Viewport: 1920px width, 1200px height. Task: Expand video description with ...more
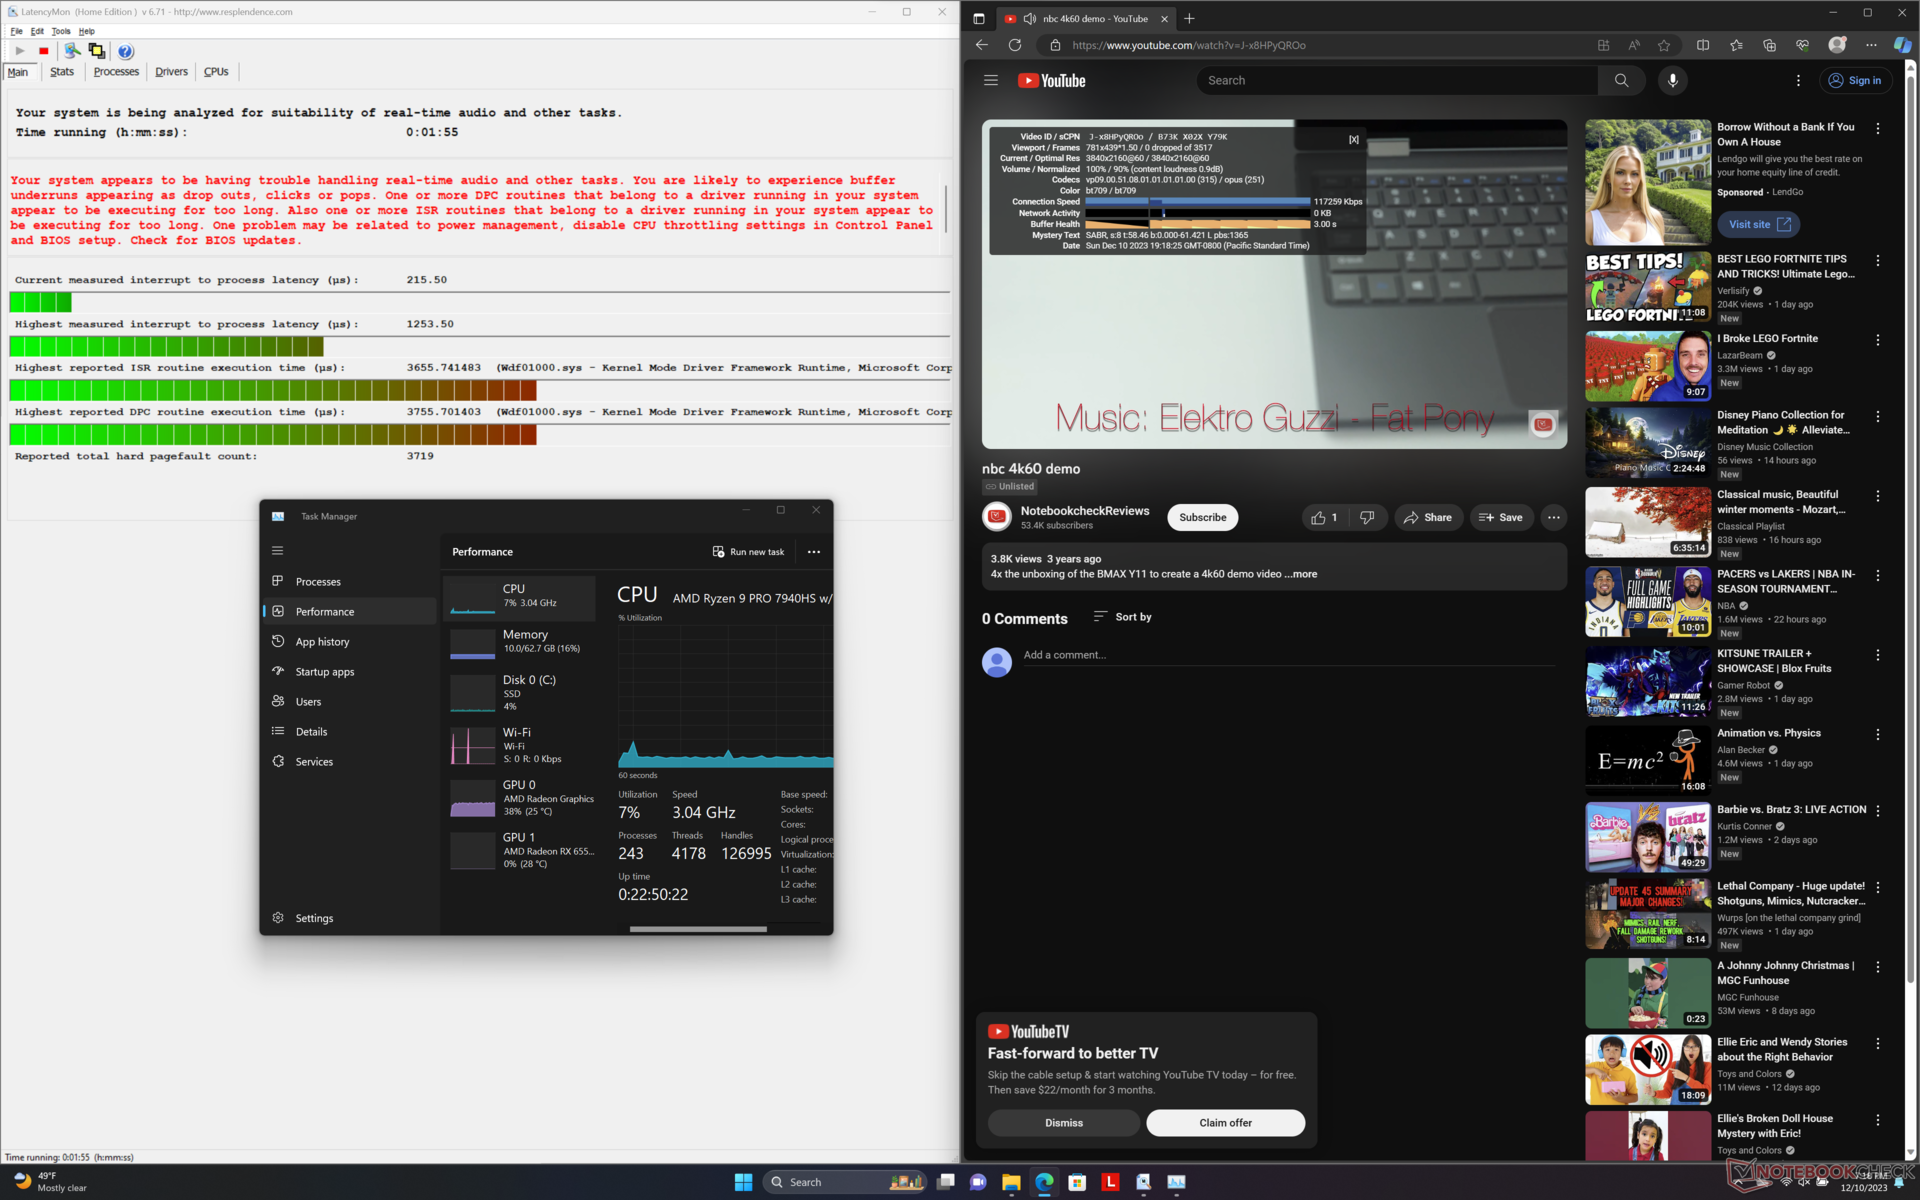tap(1300, 575)
